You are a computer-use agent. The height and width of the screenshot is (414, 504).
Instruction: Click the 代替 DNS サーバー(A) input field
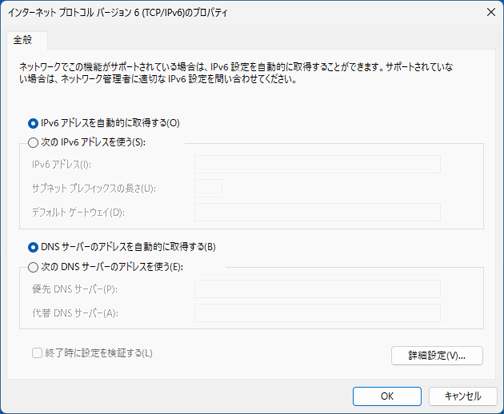(x=317, y=313)
